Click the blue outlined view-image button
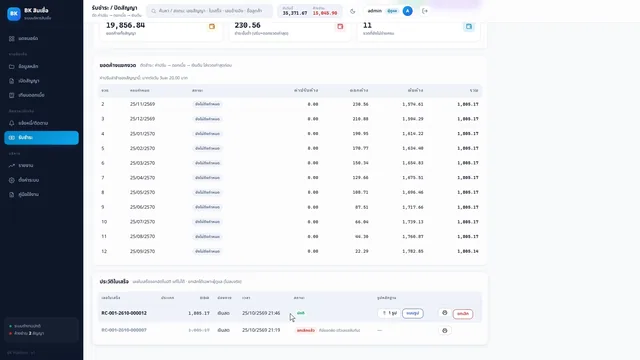 pyautogui.click(x=413, y=313)
